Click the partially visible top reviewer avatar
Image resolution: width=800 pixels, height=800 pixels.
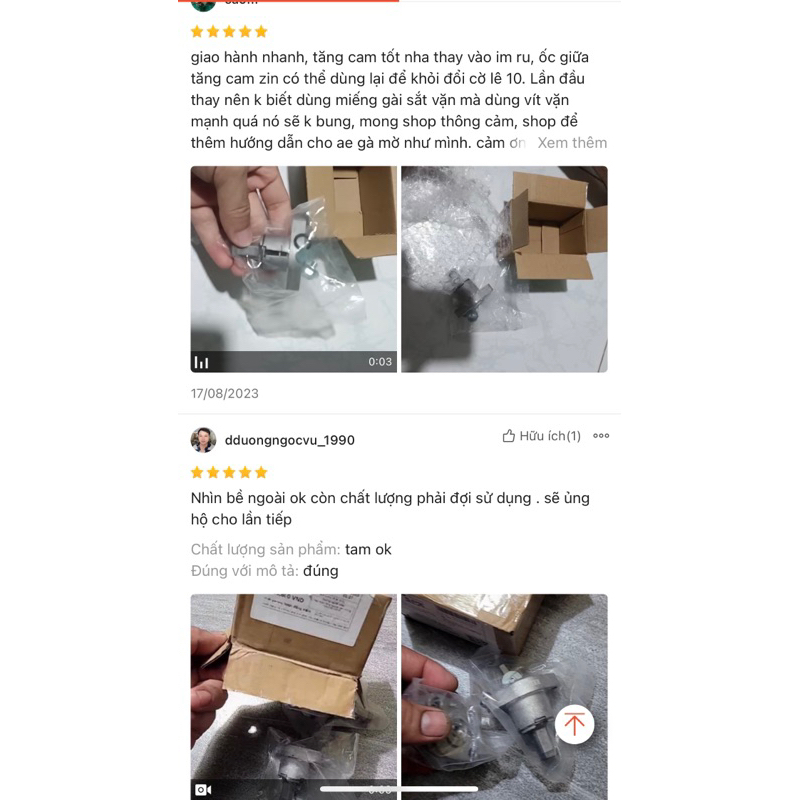tap(203, 5)
